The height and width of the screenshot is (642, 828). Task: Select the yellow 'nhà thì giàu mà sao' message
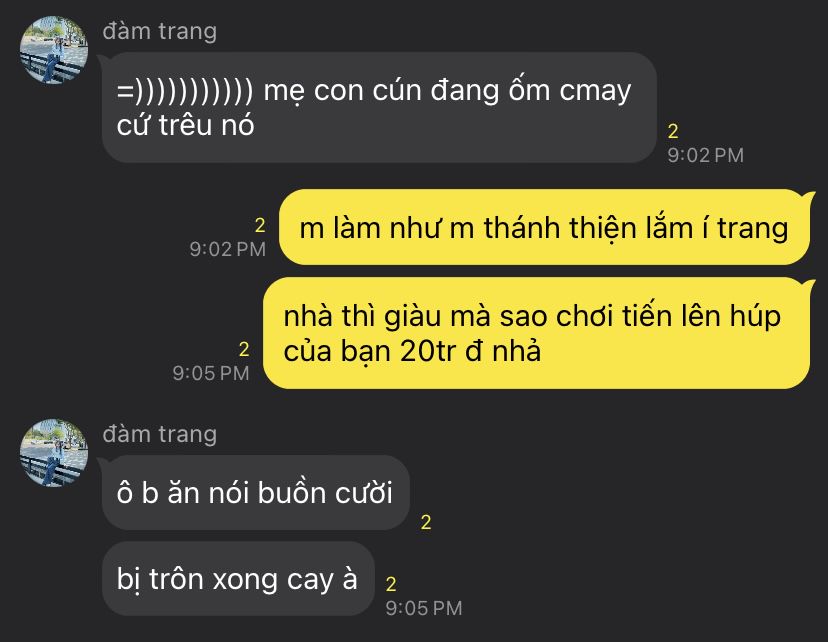[537, 333]
